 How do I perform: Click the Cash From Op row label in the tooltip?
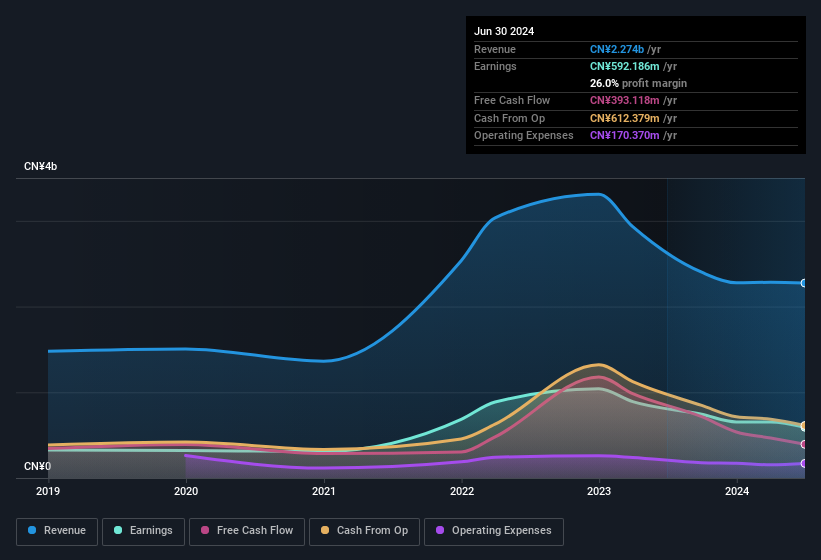tap(509, 118)
